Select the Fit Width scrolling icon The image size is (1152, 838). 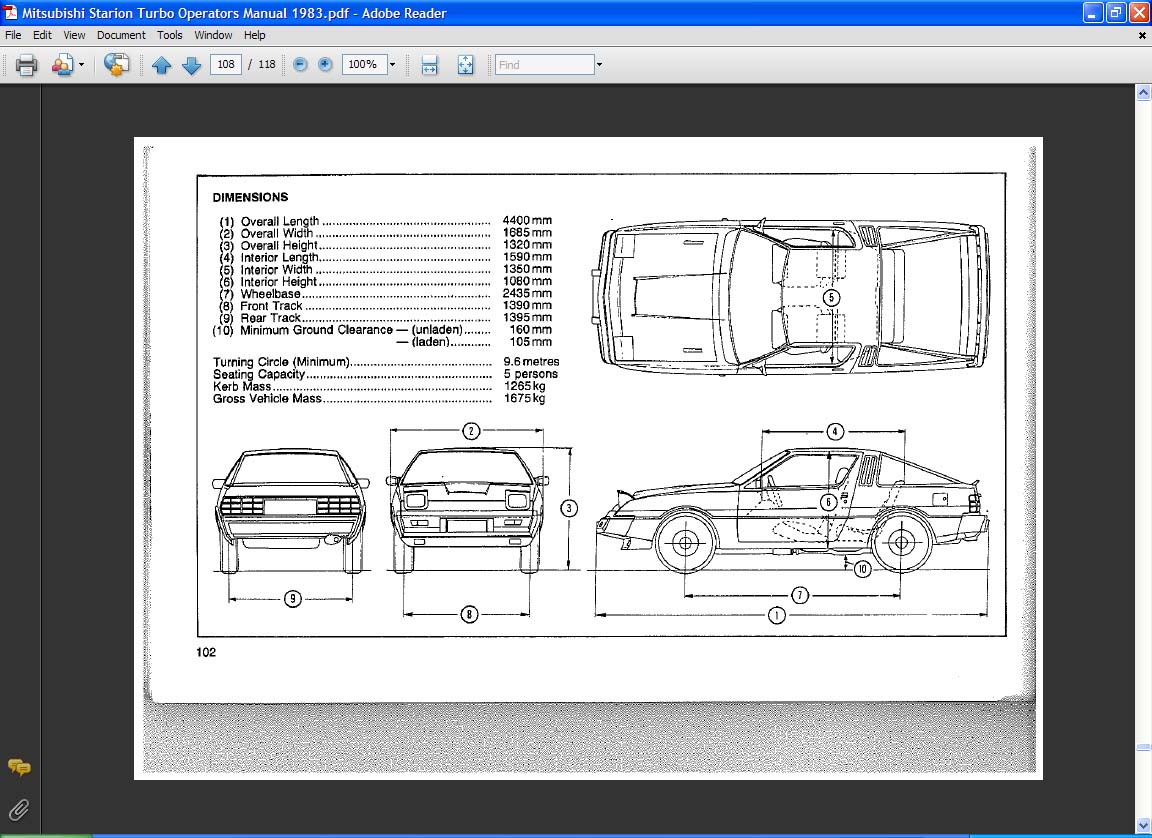430,65
